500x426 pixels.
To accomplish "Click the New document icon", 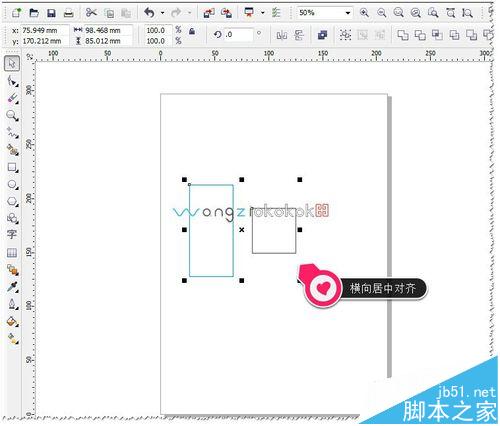I will (x=16, y=13).
